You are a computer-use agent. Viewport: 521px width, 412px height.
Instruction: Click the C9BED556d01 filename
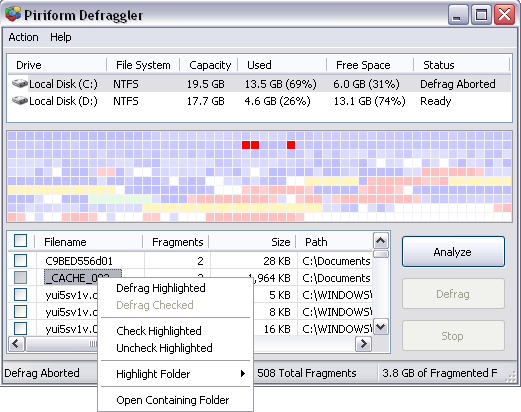79,261
